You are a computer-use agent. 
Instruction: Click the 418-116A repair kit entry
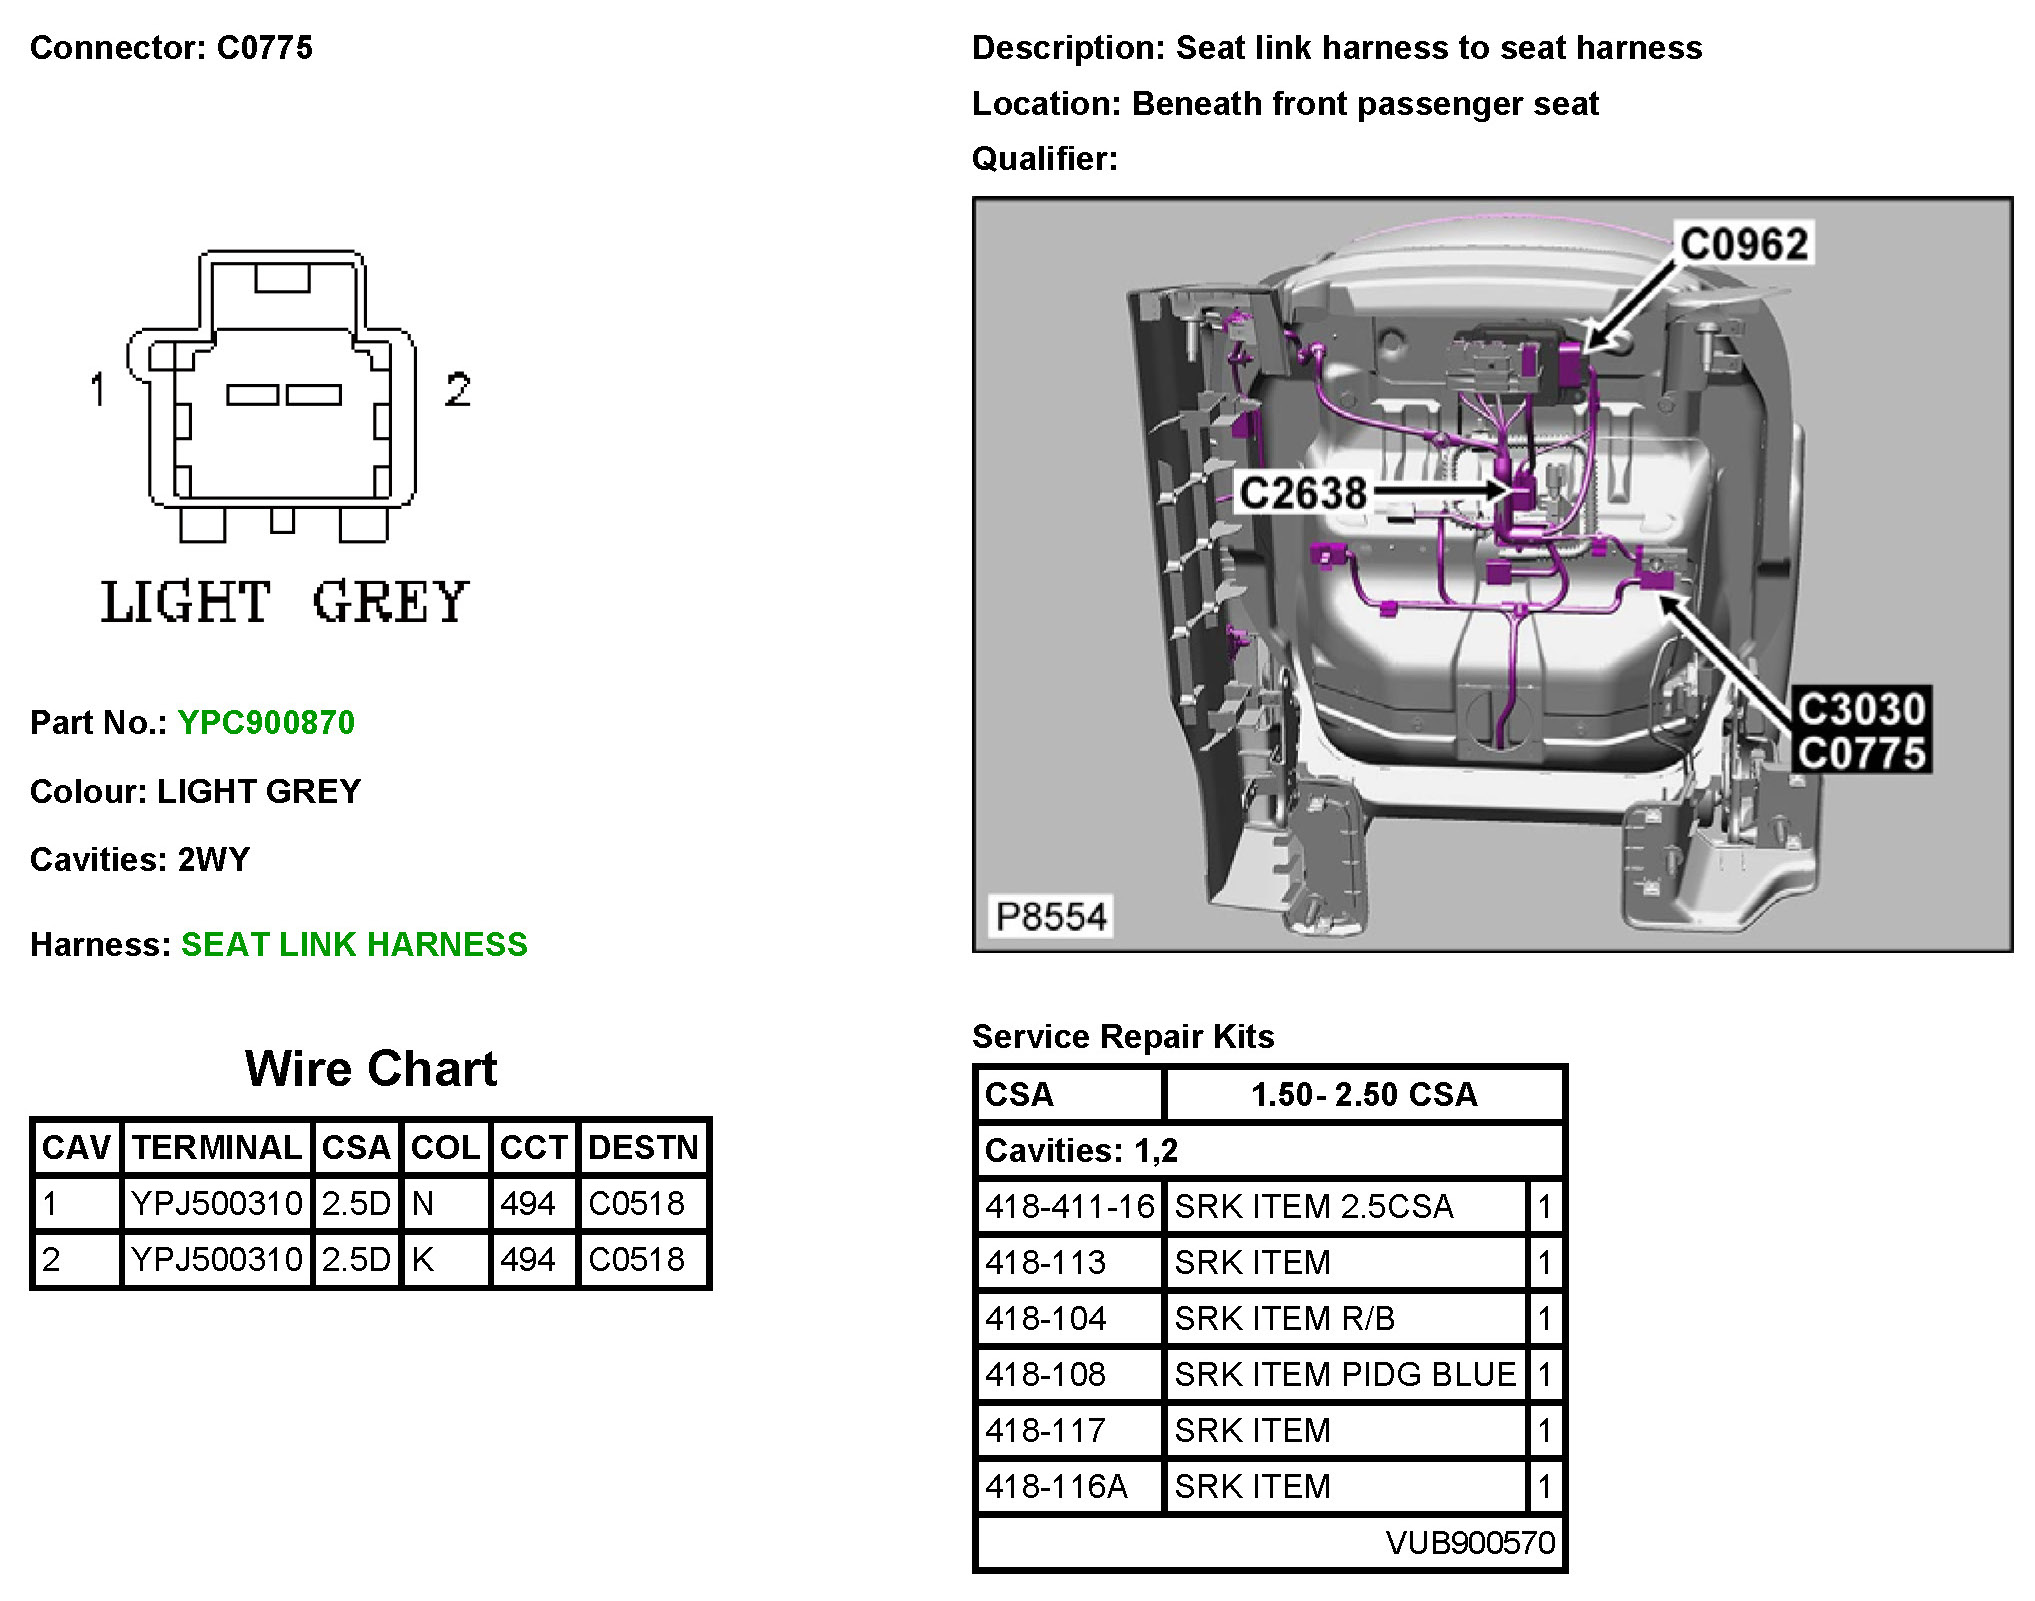click(x=1056, y=1487)
